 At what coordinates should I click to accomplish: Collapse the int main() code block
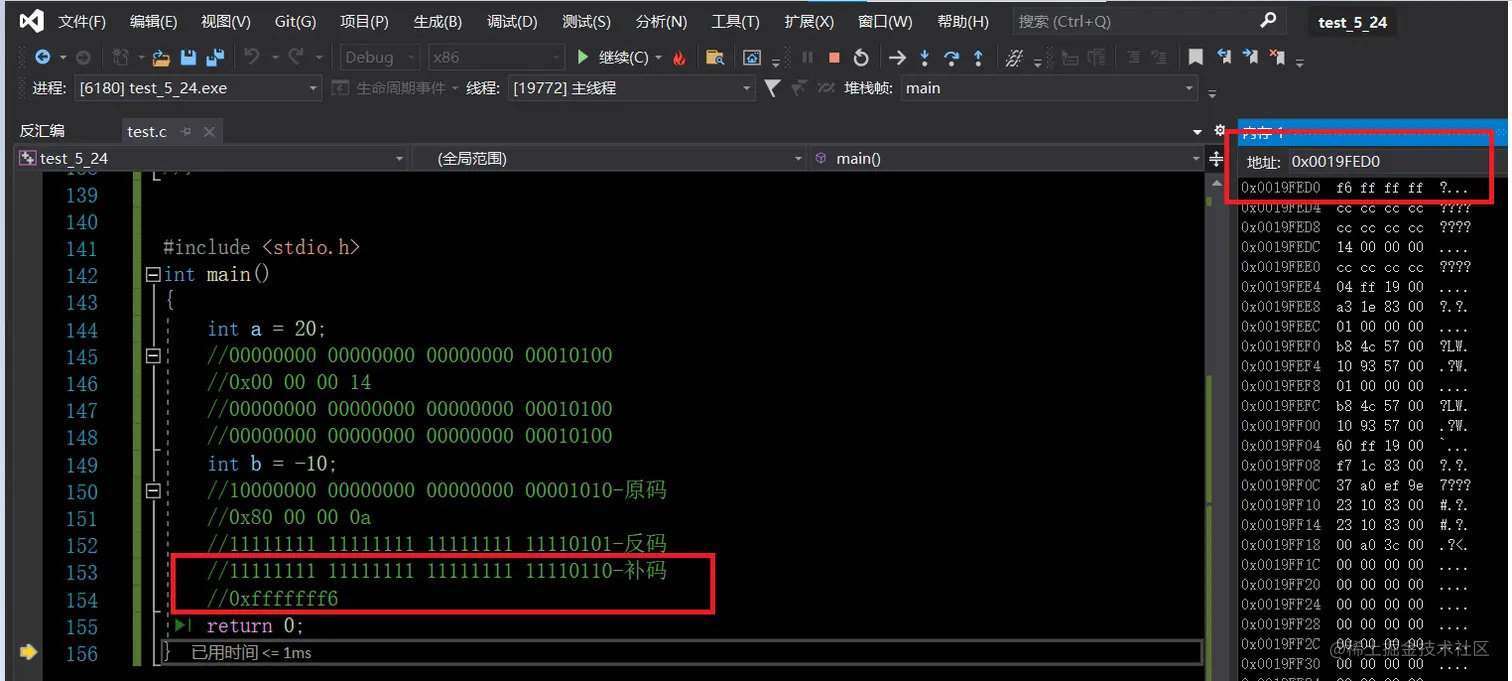click(153, 274)
